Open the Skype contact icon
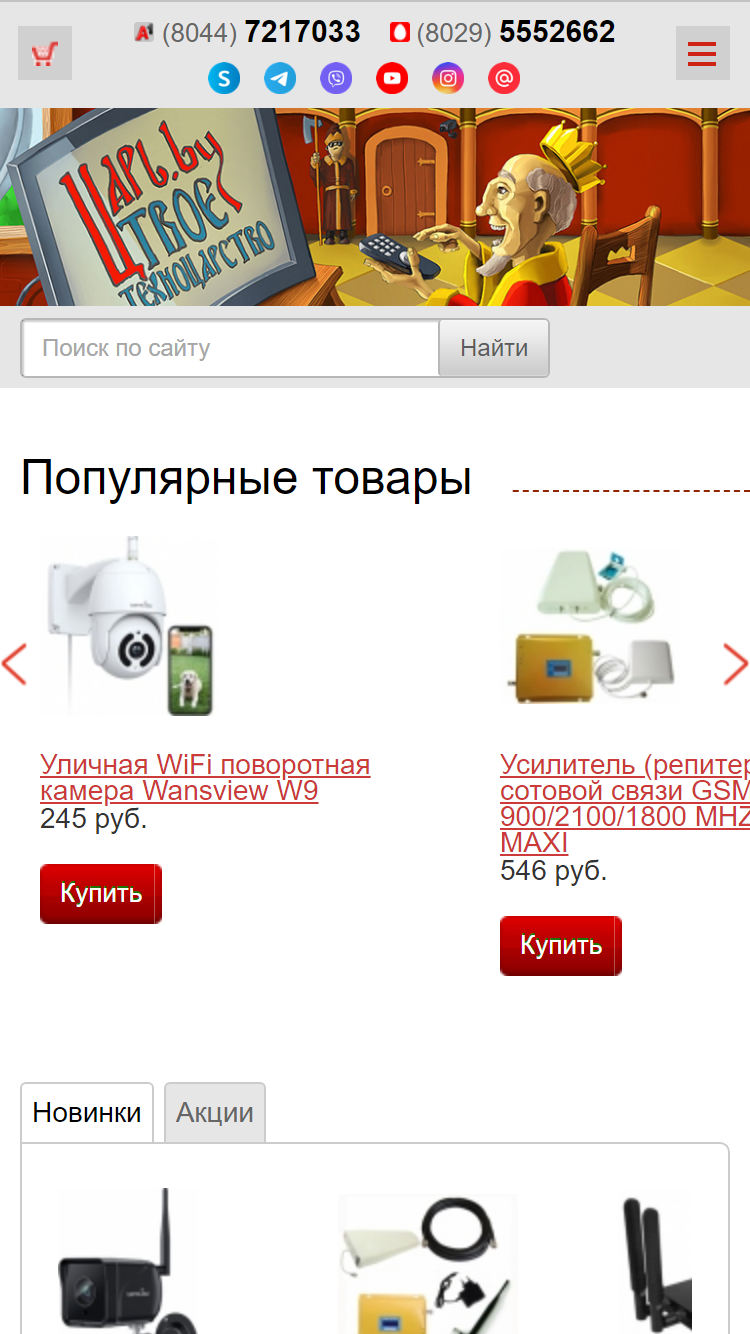Viewport: 750px width, 1334px height. tap(224, 78)
